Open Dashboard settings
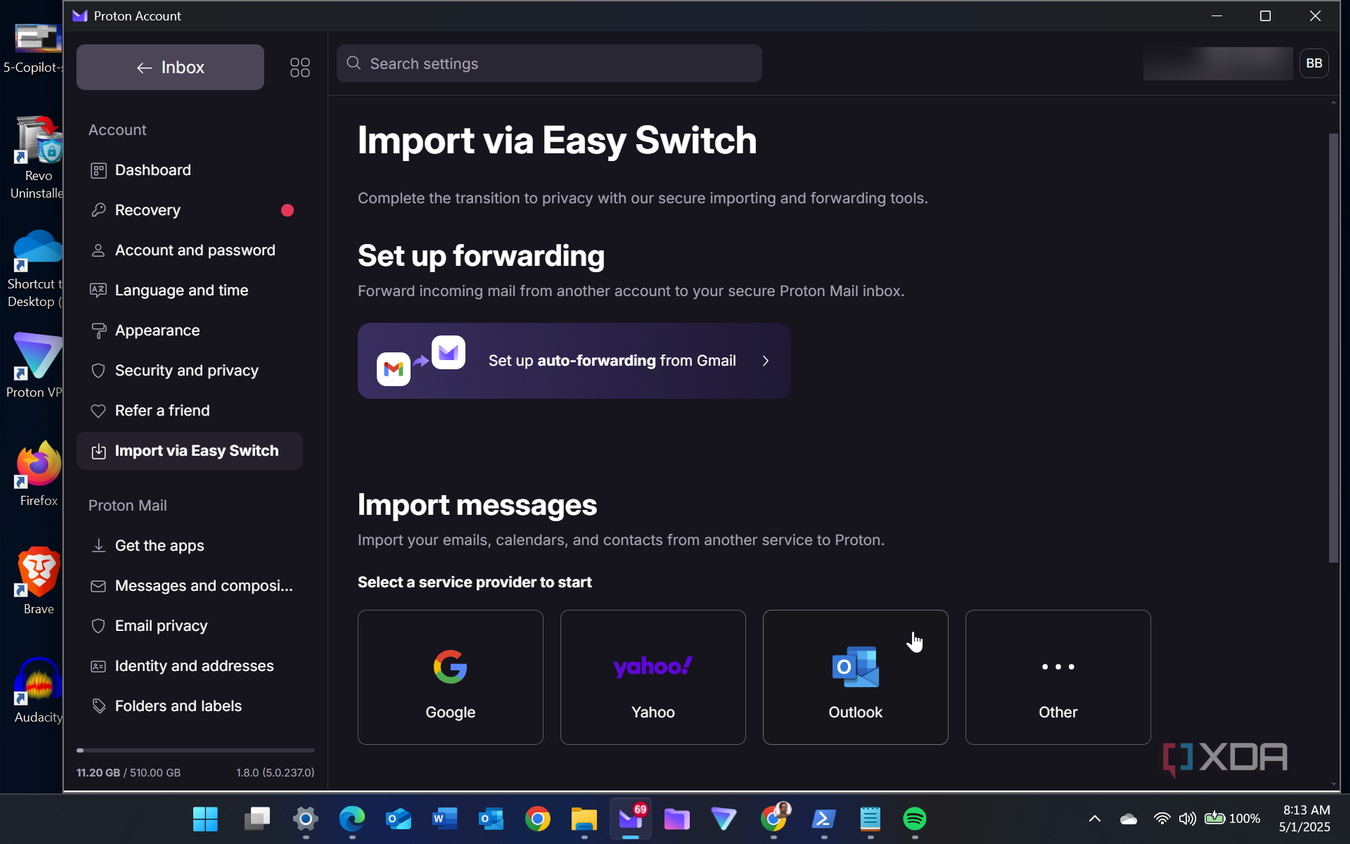The height and width of the screenshot is (844, 1350). click(190, 170)
